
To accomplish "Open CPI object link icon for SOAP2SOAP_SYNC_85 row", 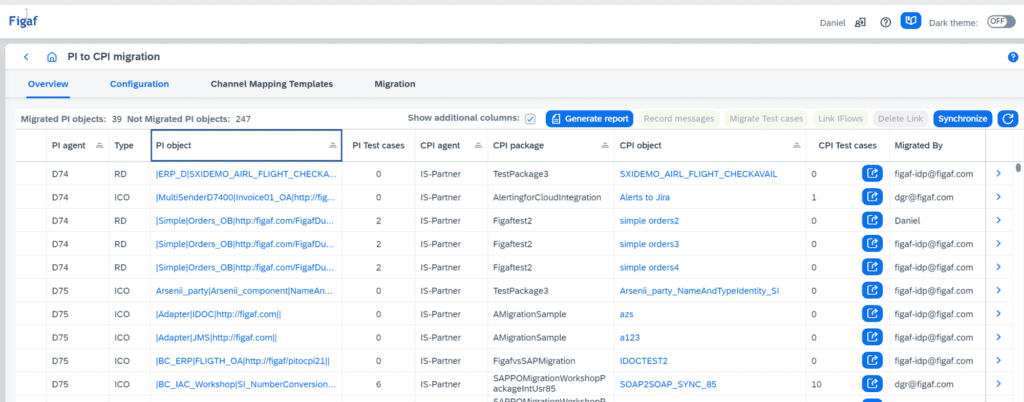I will pos(872,384).
